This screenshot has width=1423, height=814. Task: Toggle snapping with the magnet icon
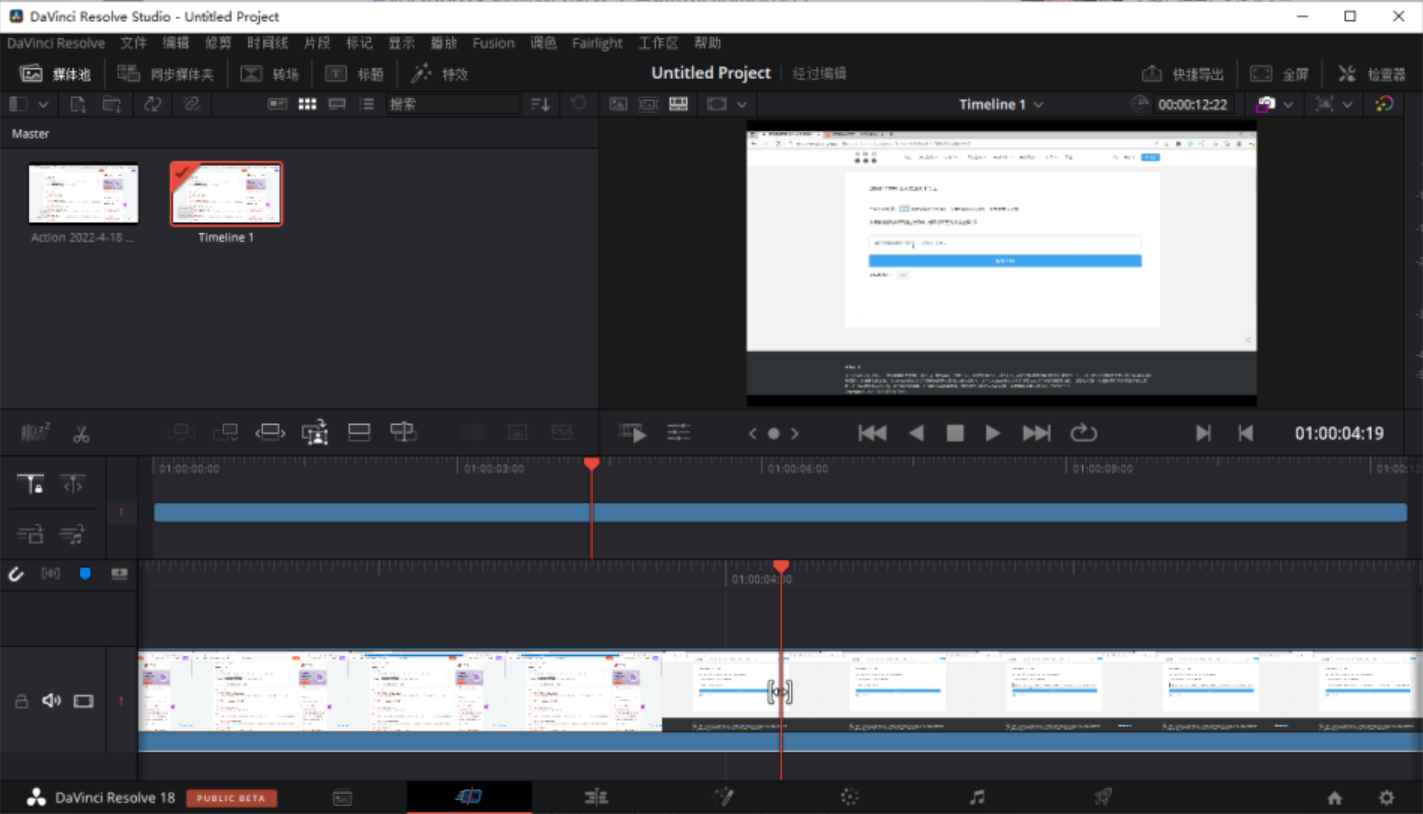coord(16,573)
